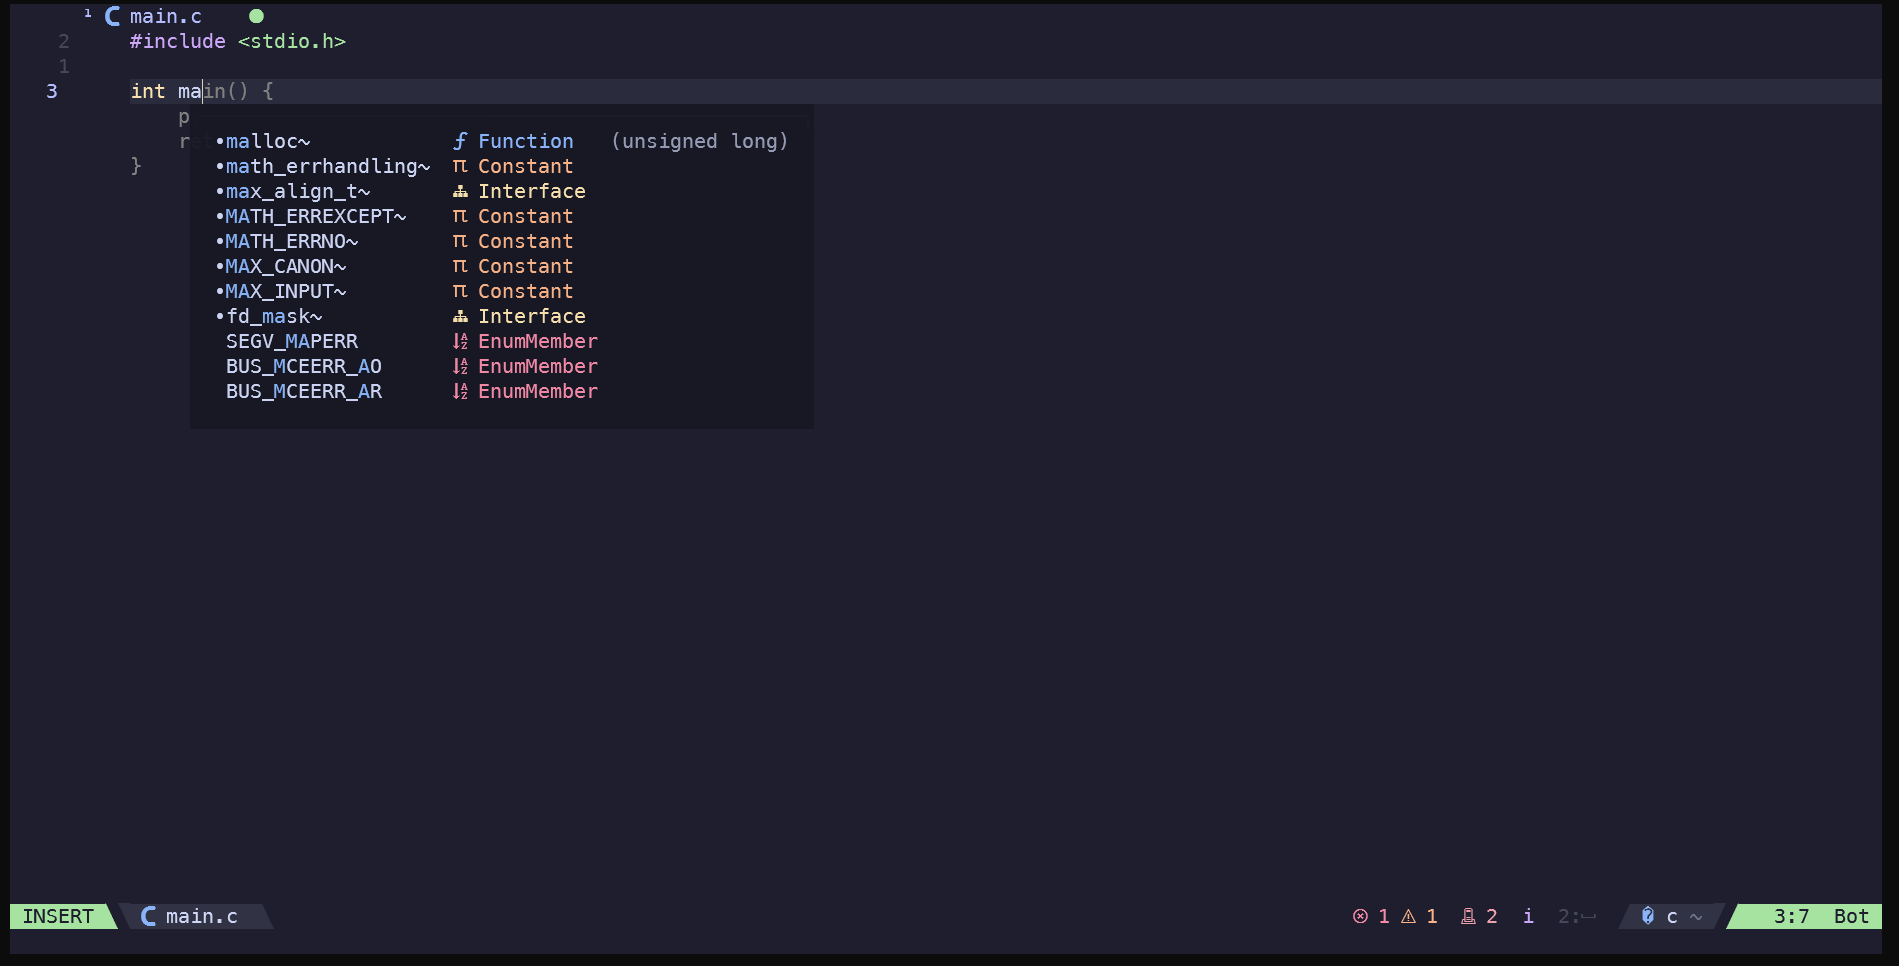Click the INSERT mode indicator
The image size is (1899, 966).
tap(58, 917)
